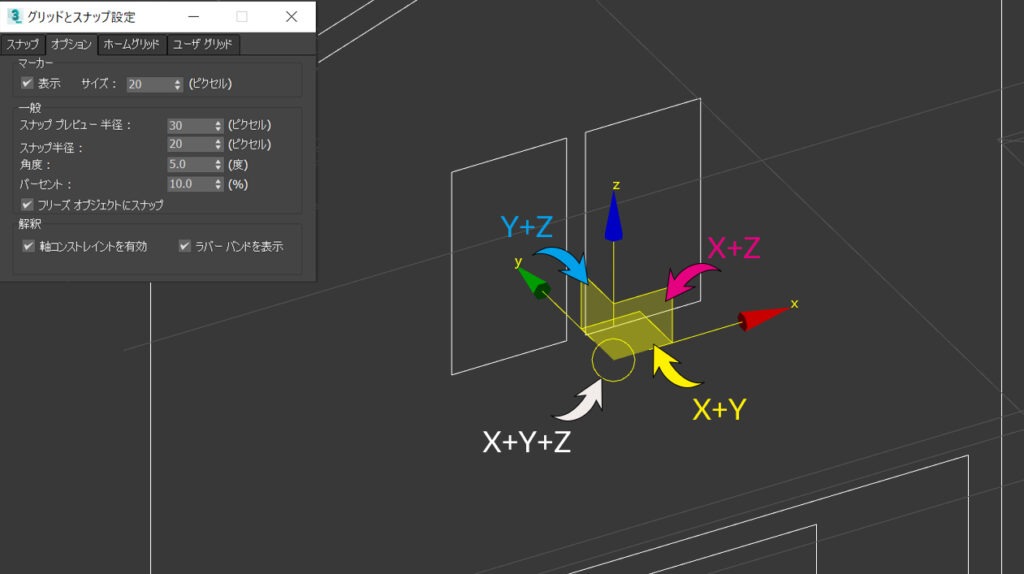This screenshot has width=1024, height=574.
Task: Toggle the 表示 marker display checkbox
Action: 27,83
